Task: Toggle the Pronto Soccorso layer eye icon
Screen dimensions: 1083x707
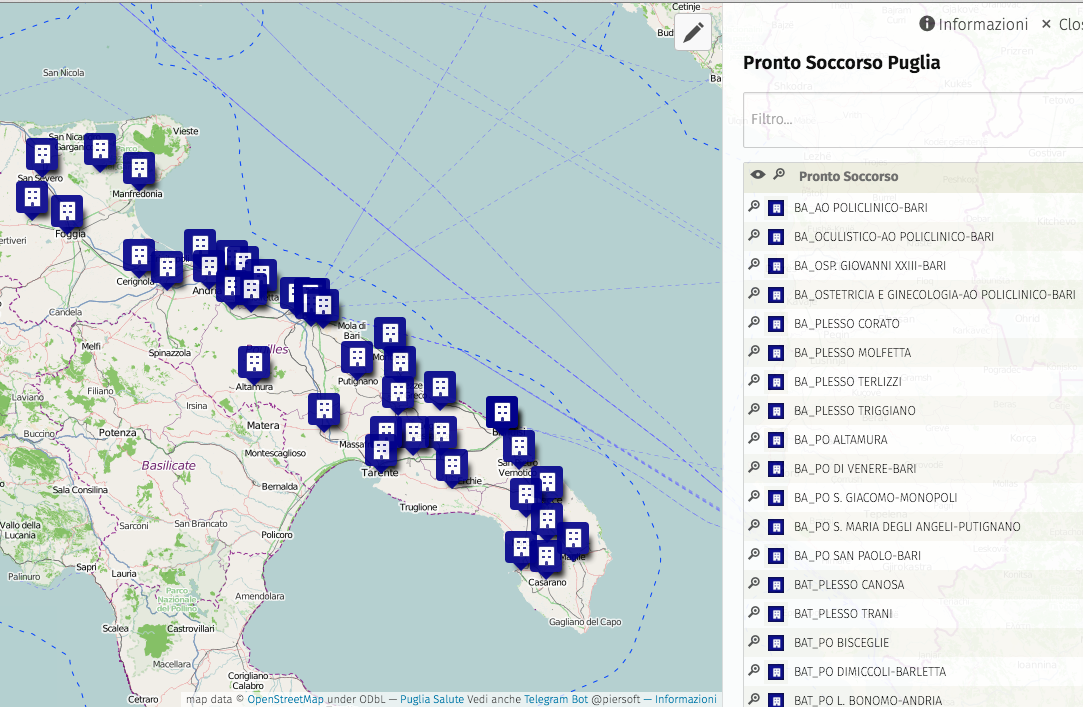Action: (758, 175)
